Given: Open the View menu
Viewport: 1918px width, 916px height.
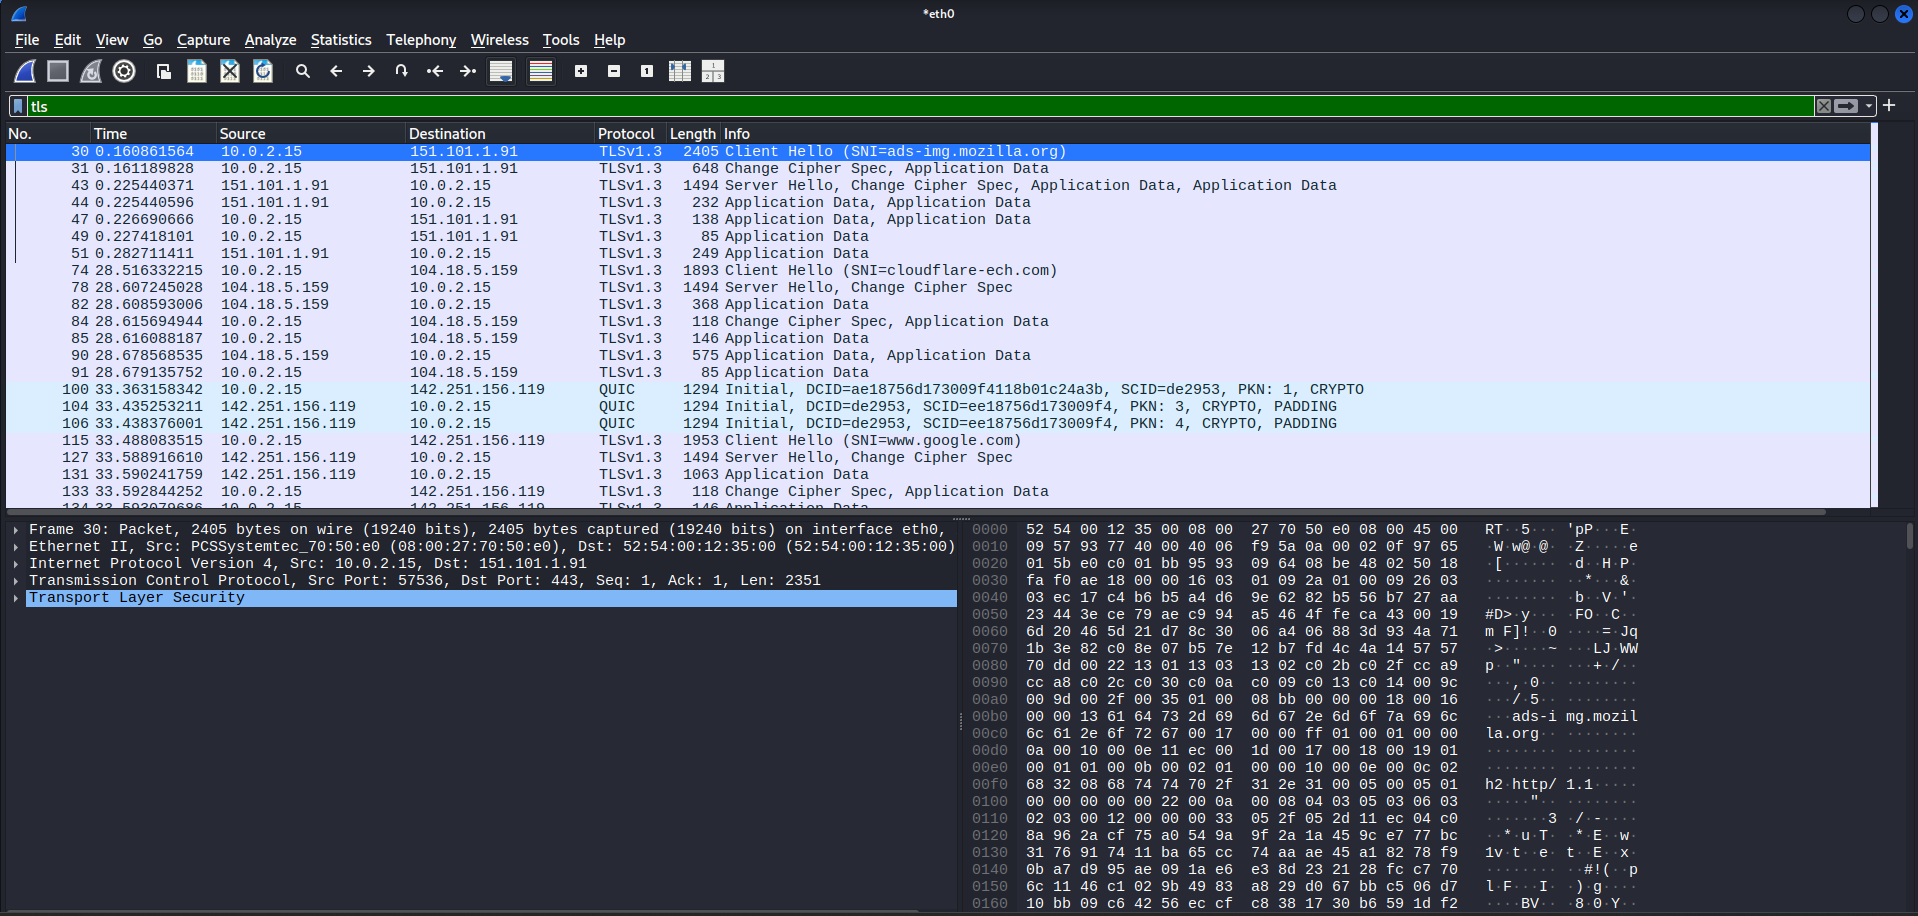Looking at the screenshot, I should tap(112, 40).
